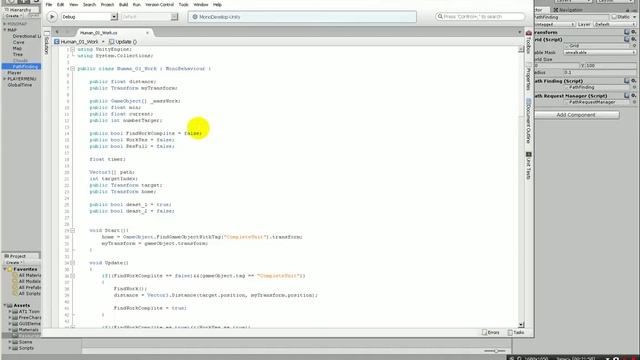Screen dimensions: 640x360
Task: Select Cave in the Unity Hierarchy
Action: pos(18,42)
